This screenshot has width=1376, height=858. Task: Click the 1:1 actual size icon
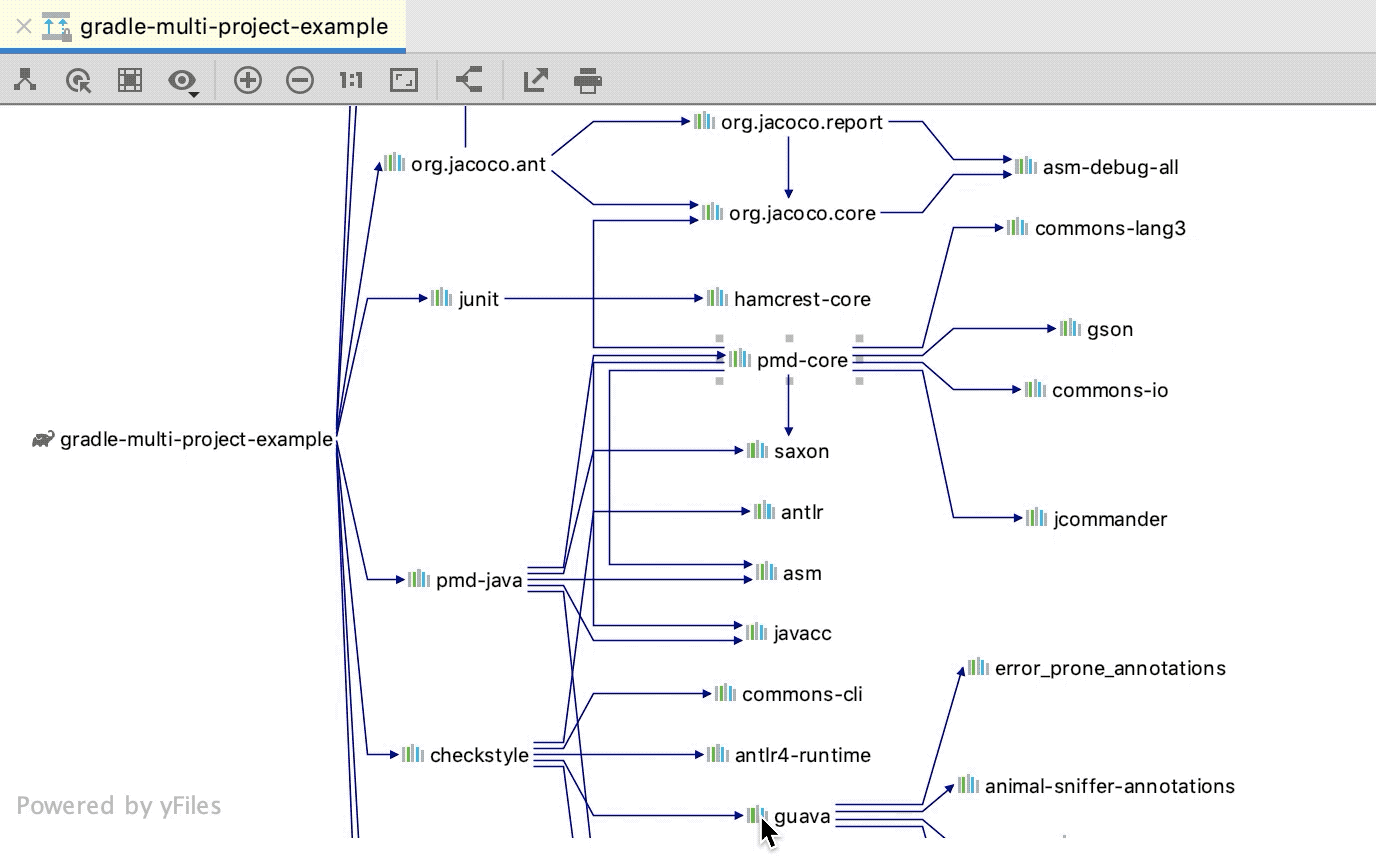[x=349, y=81]
